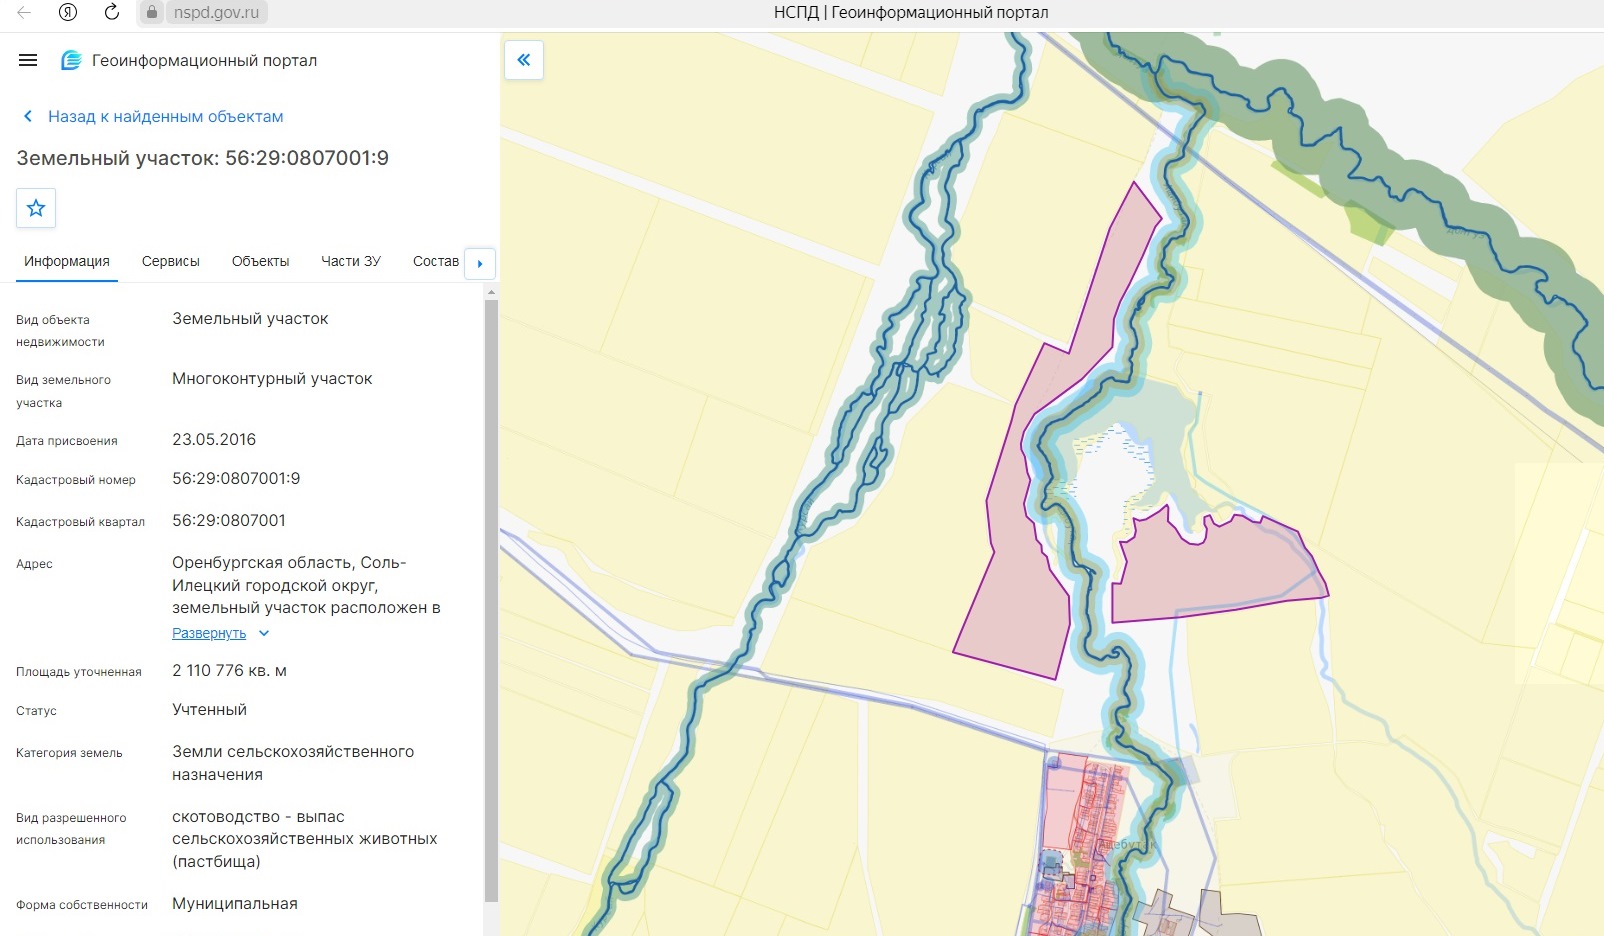Go back via the Назад chevron arrow
Screen dimensions: 1604x936
click(x=28, y=116)
